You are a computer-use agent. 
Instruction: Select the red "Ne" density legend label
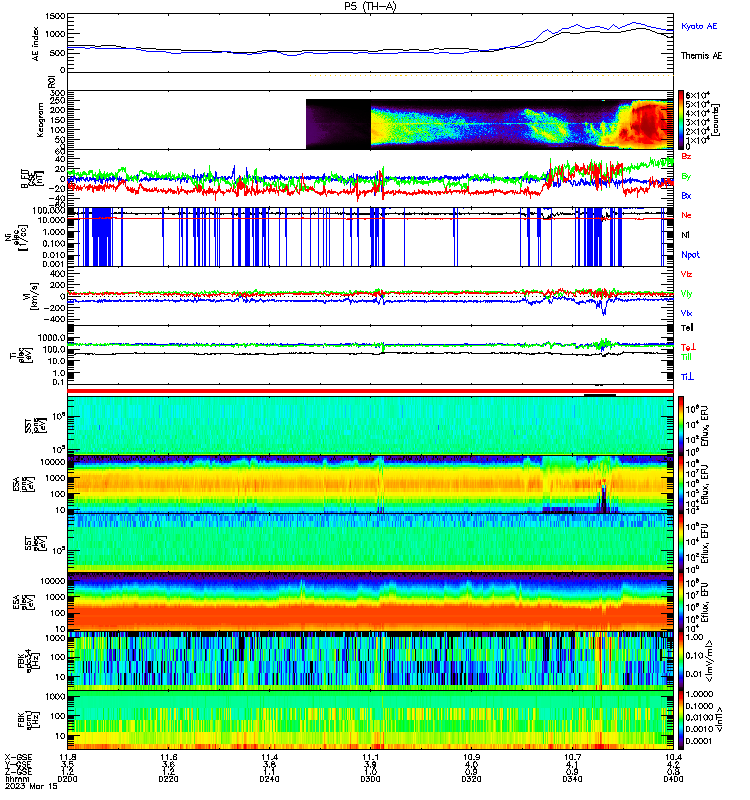pyautogui.click(x=686, y=215)
